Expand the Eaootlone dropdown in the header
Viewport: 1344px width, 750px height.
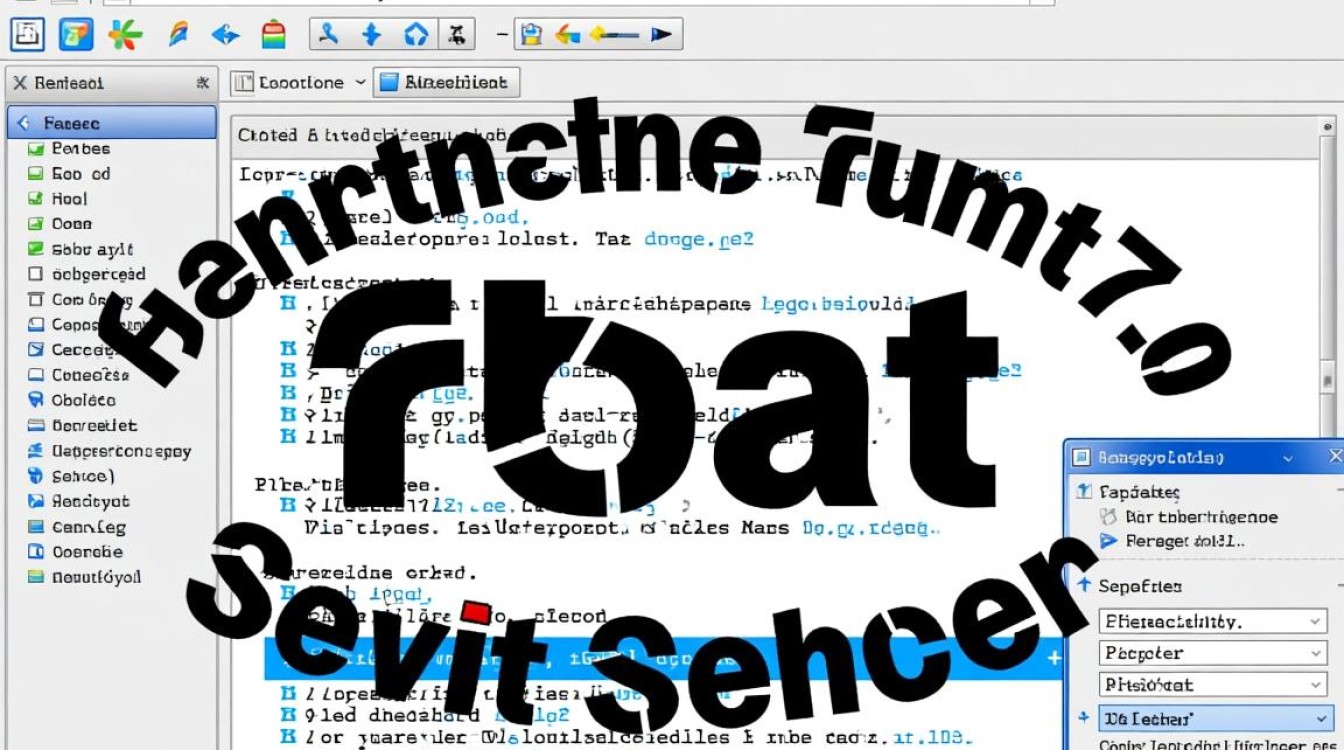[298, 83]
